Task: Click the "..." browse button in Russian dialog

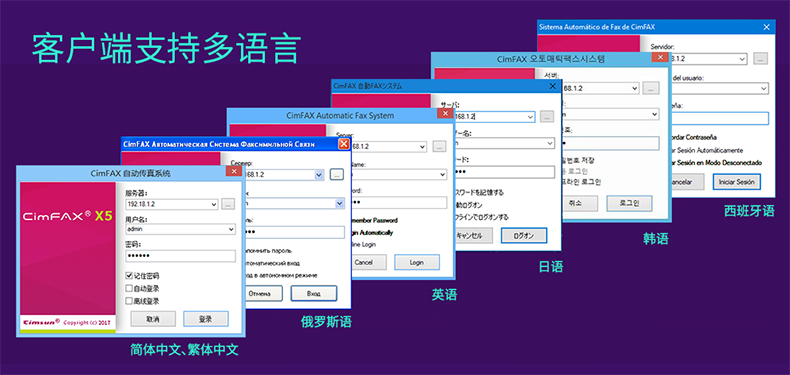Action: 337,174
